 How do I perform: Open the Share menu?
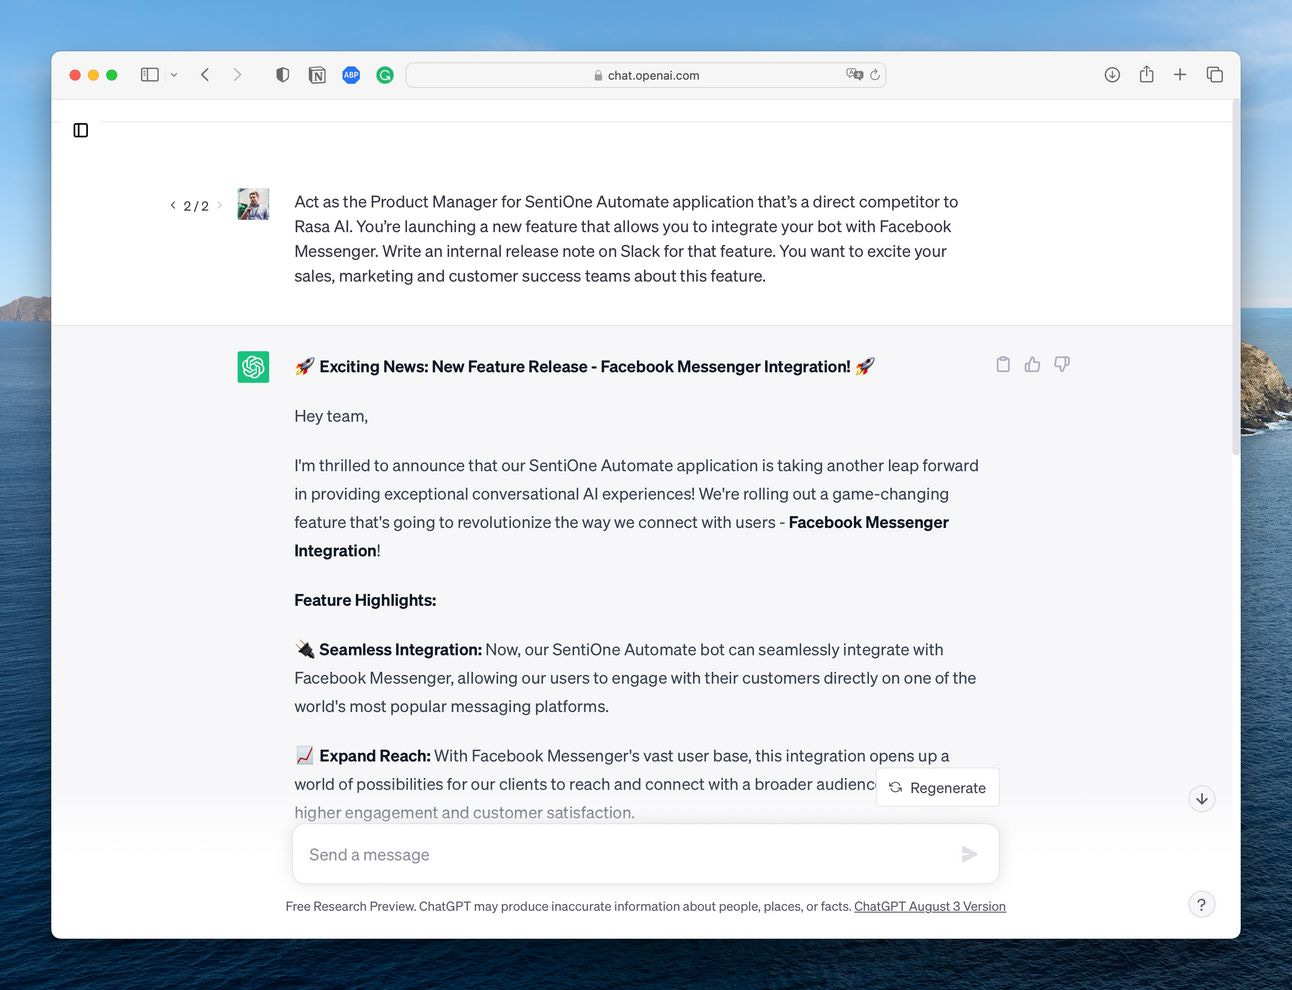coord(1146,74)
